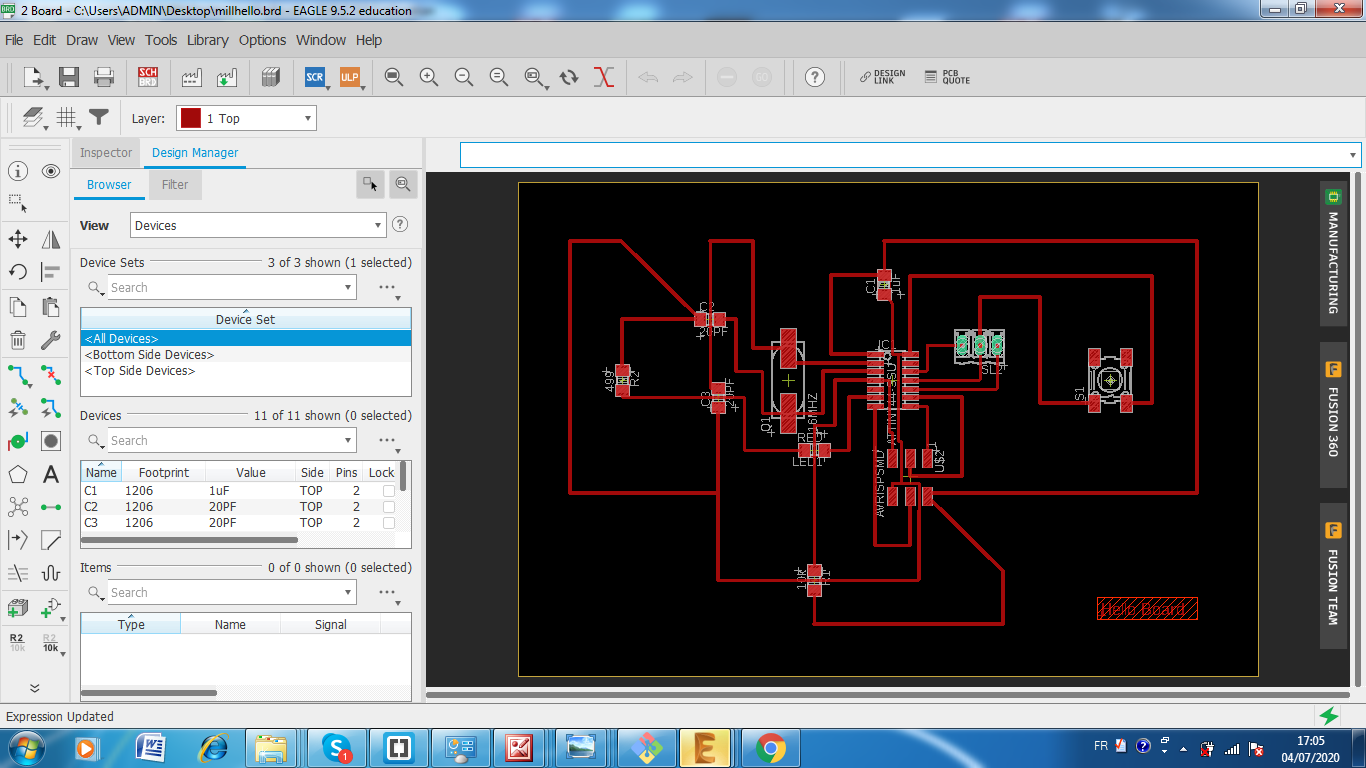This screenshot has height=768, width=1366.
Task: Click the Filter button in Design Manager
Action: (175, 185)
